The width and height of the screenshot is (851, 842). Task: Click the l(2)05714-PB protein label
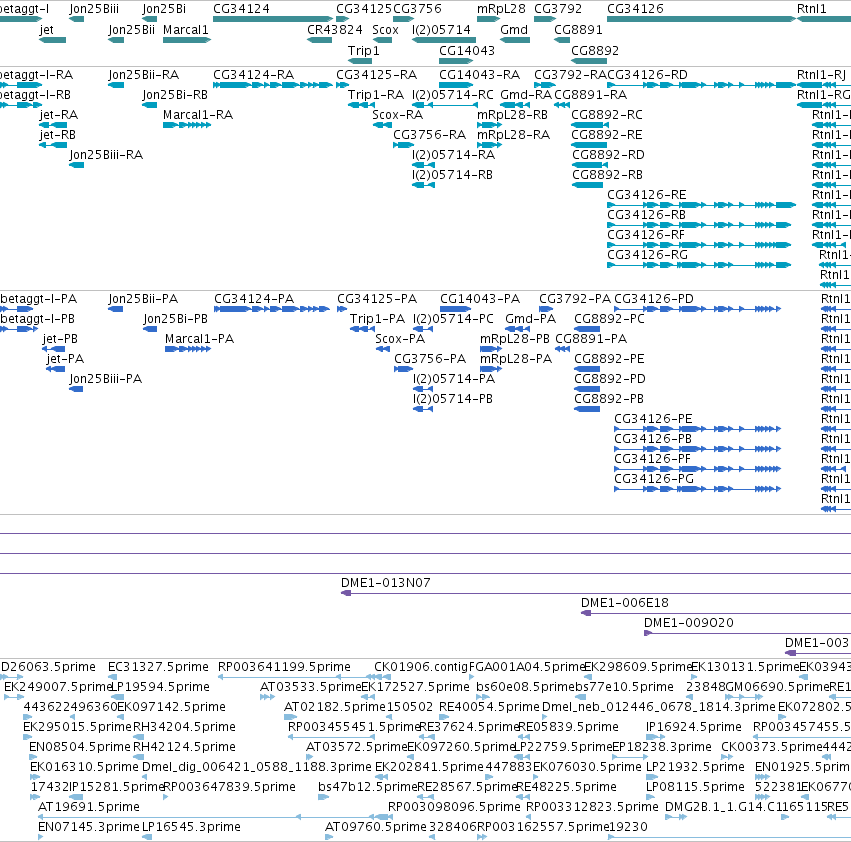coord(453,398)
